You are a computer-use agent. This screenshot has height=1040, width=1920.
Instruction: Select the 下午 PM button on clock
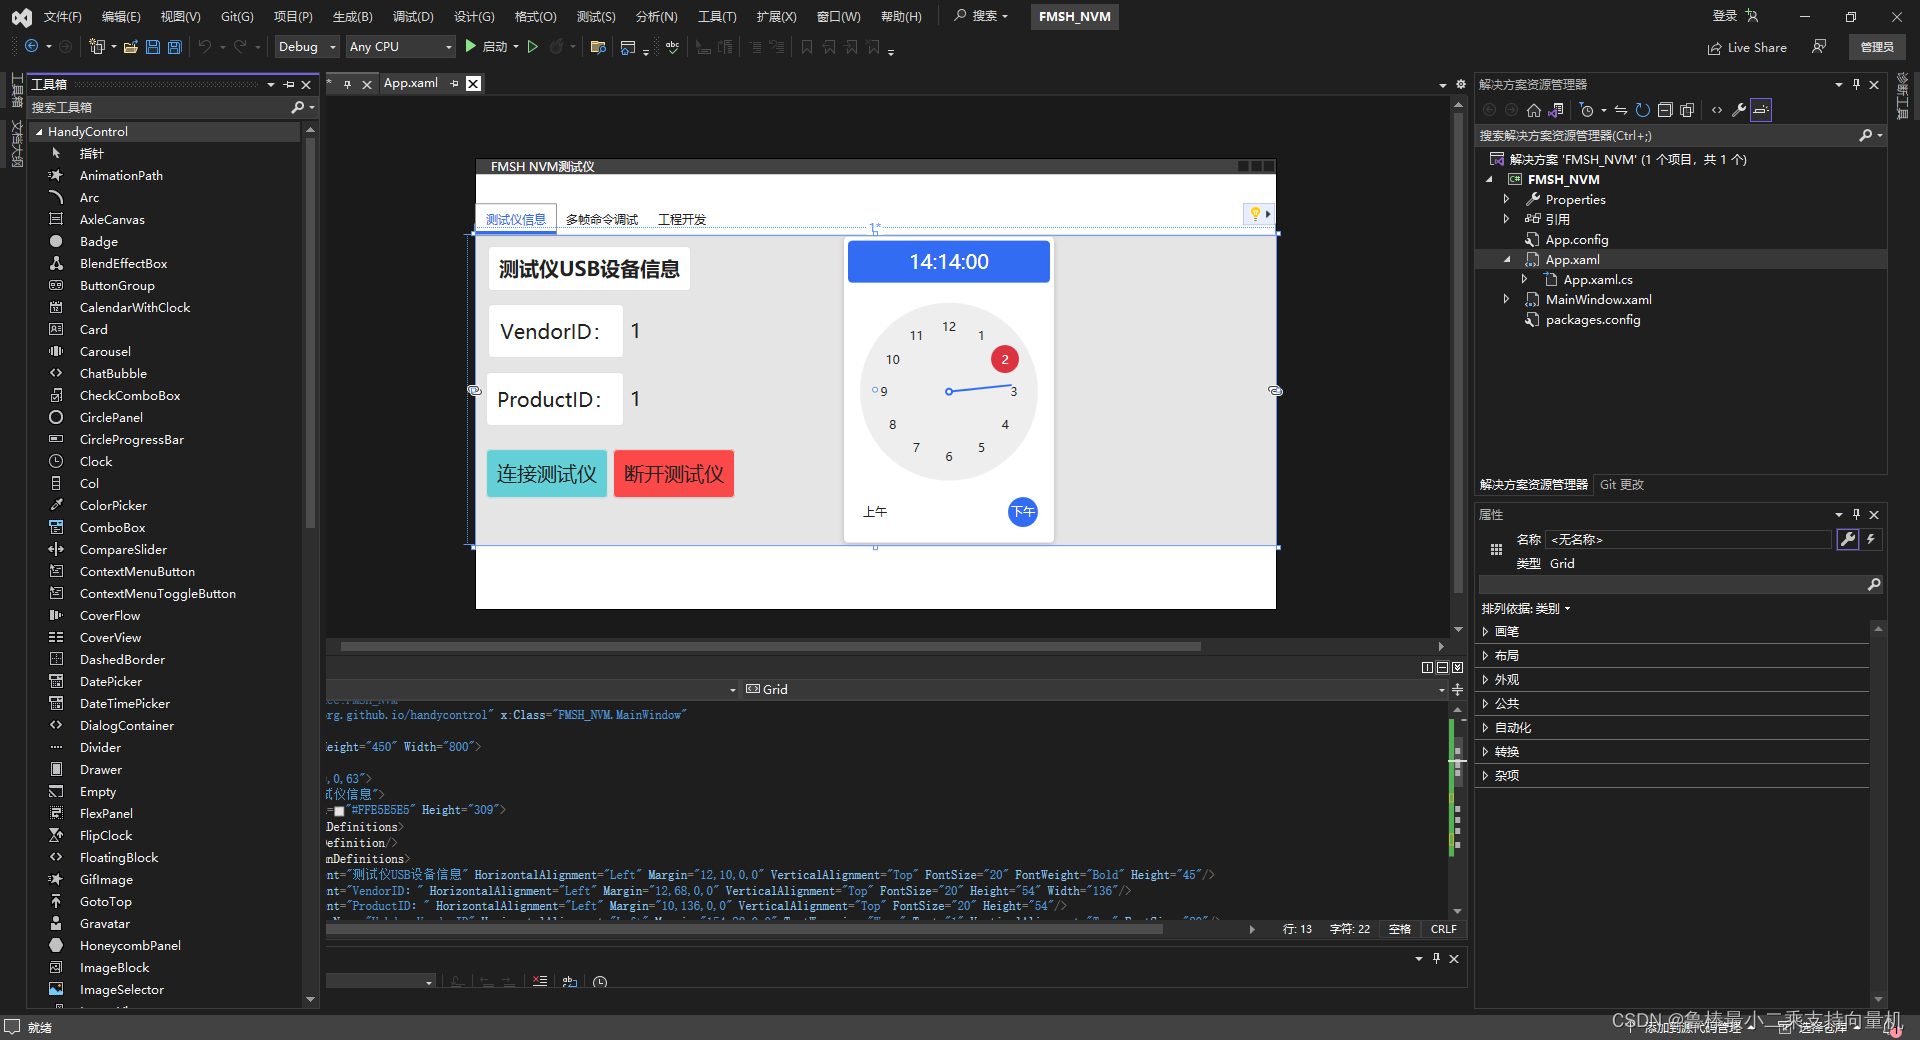1022,512
